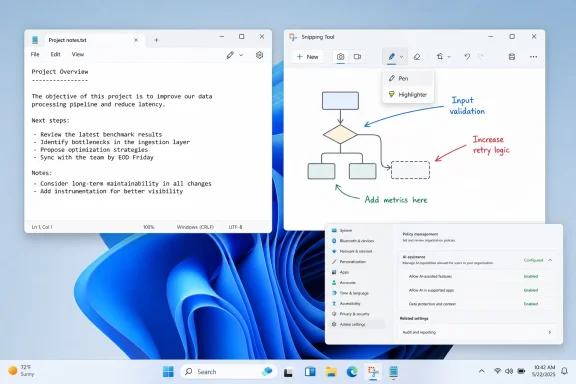Click Snipping Tool icon on taskbar
The width and height of the screenshot is (576, 384).
pyautogui.click(x=373, y=372)
